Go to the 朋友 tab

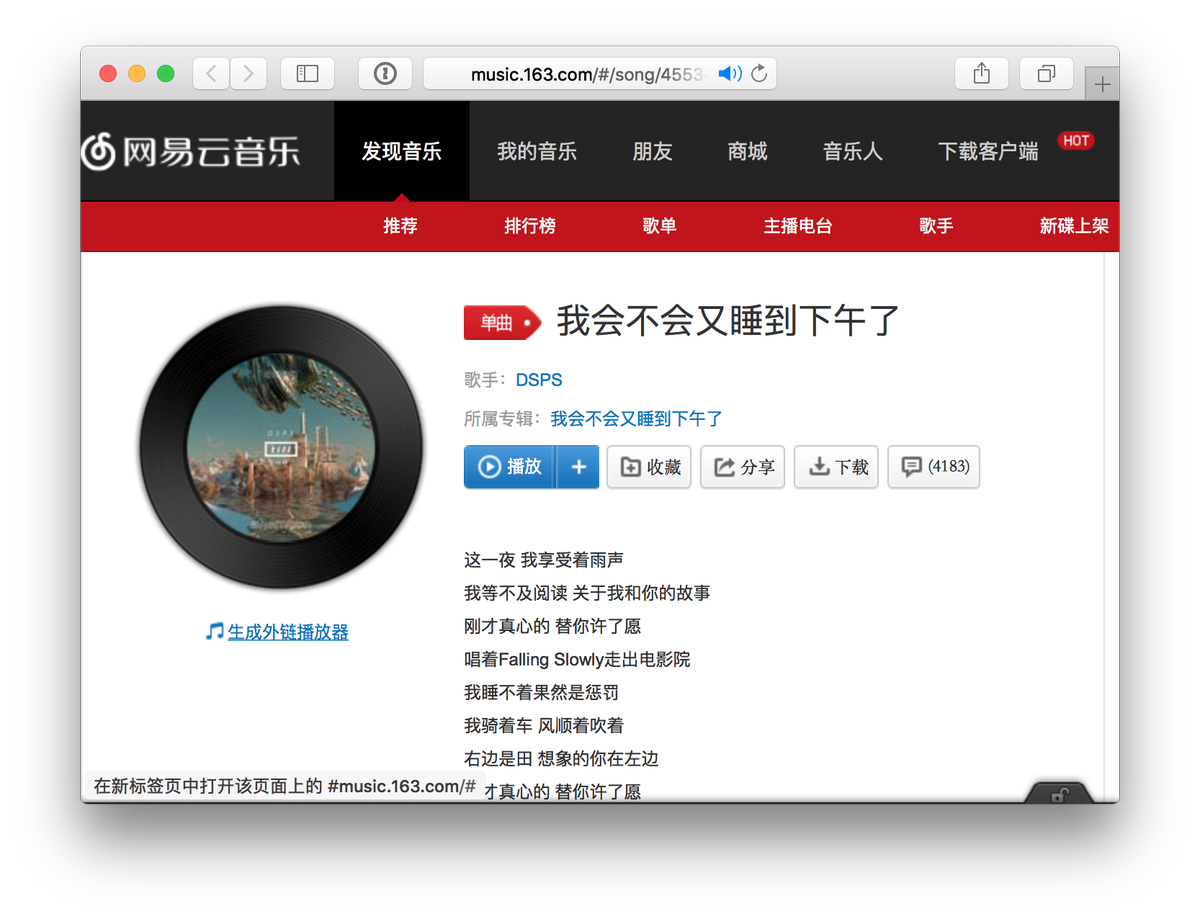tap(652, 151)
